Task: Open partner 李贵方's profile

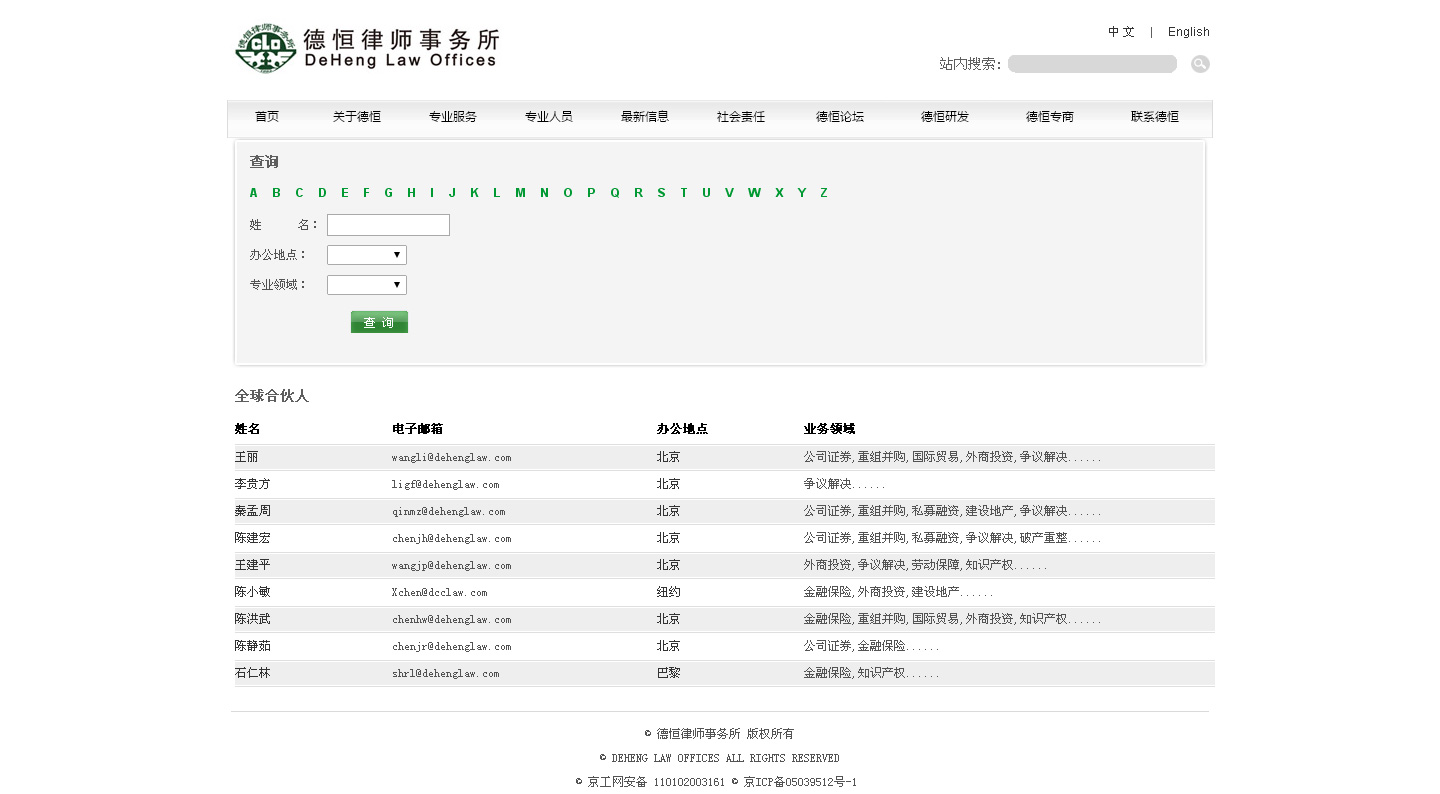Action: click(x=252, y=484)
